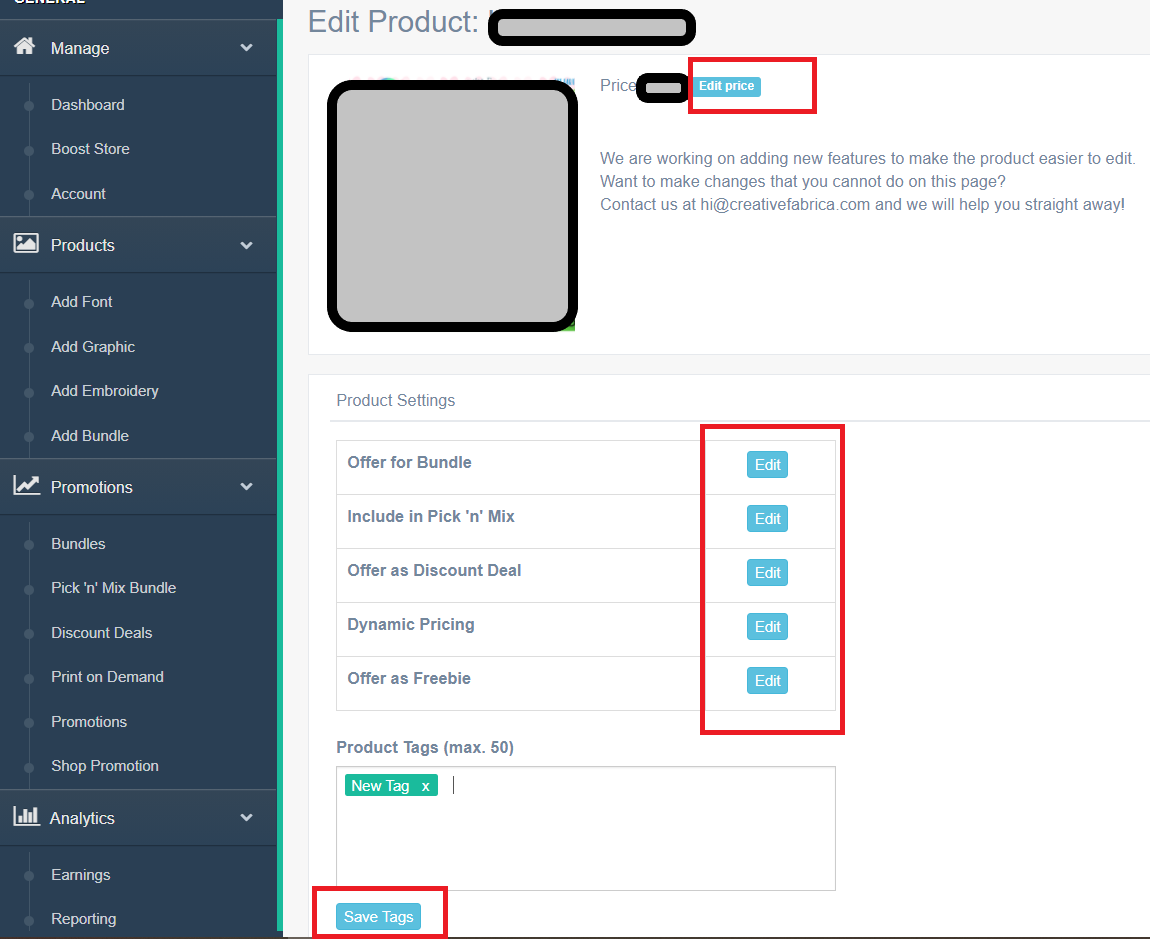Click the Product Tags (max. 50) label
Image resolution: width=1150 pixels, height=939 pixels.
(x=425, y=748)
